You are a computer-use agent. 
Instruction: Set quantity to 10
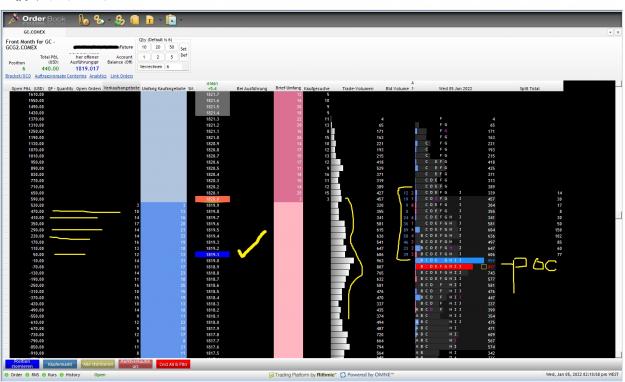click(x=144, y=47)
